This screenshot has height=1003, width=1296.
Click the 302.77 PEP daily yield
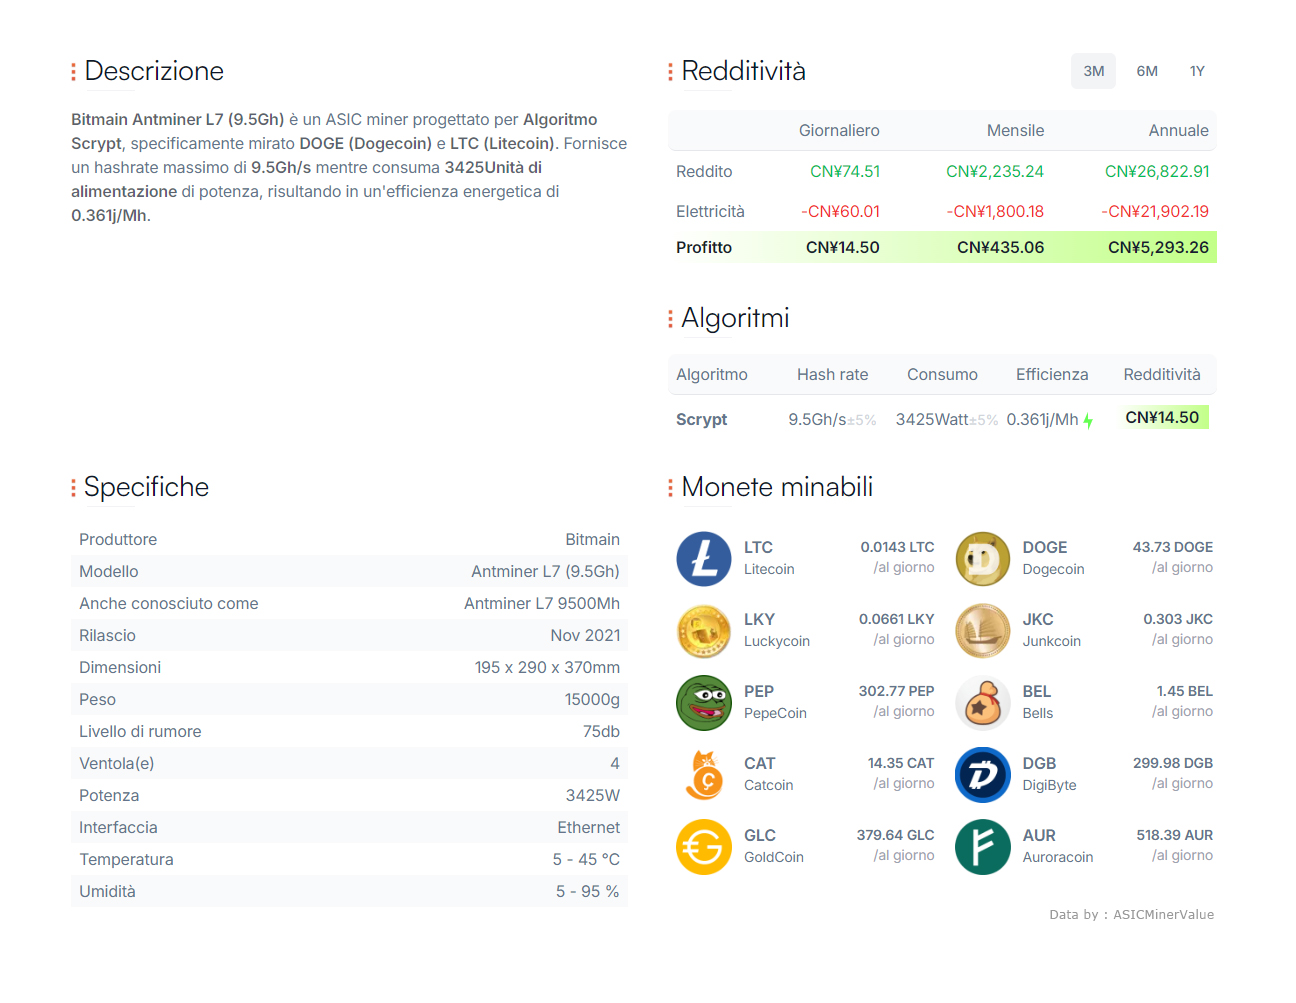click(x=896, y=691)
